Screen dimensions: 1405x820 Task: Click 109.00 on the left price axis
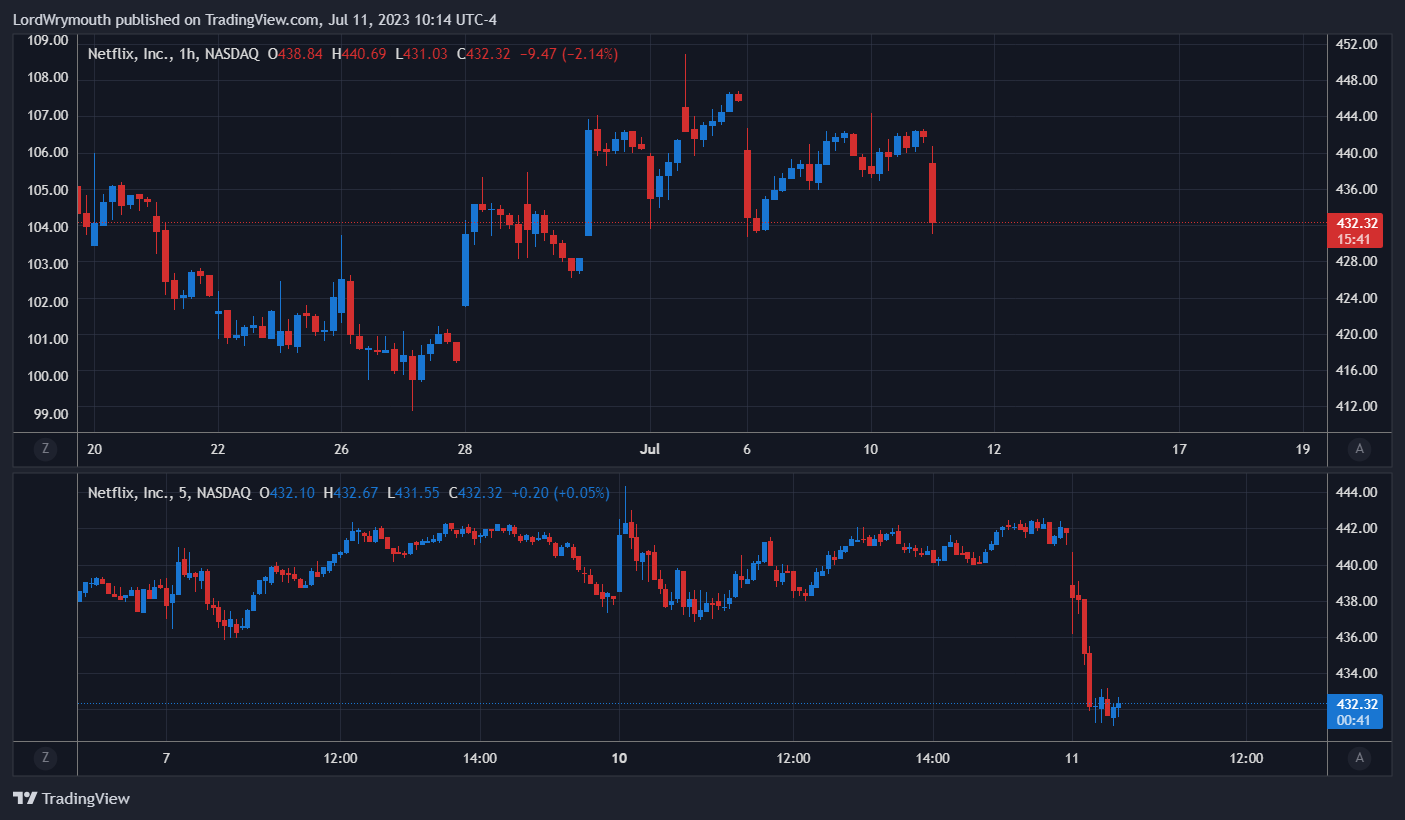point(49,40)
